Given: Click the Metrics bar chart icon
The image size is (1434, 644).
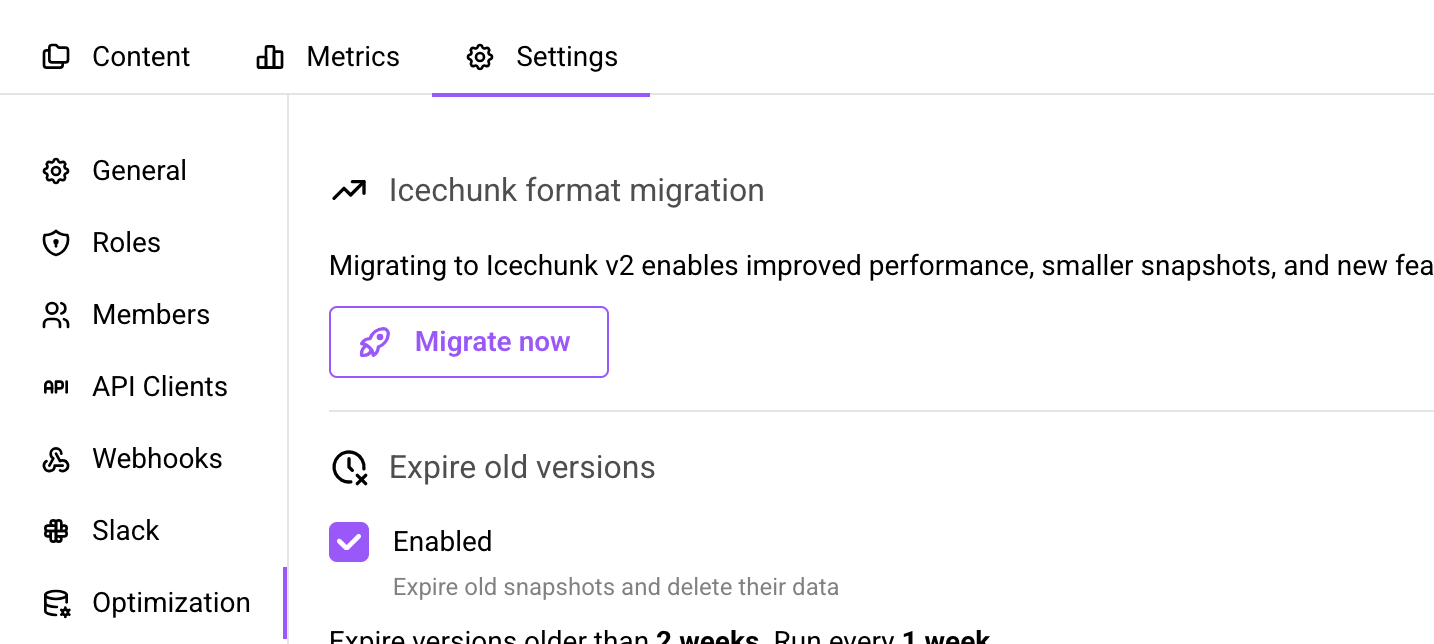Looking at the screenshot, I should click(x=269, y=56).
